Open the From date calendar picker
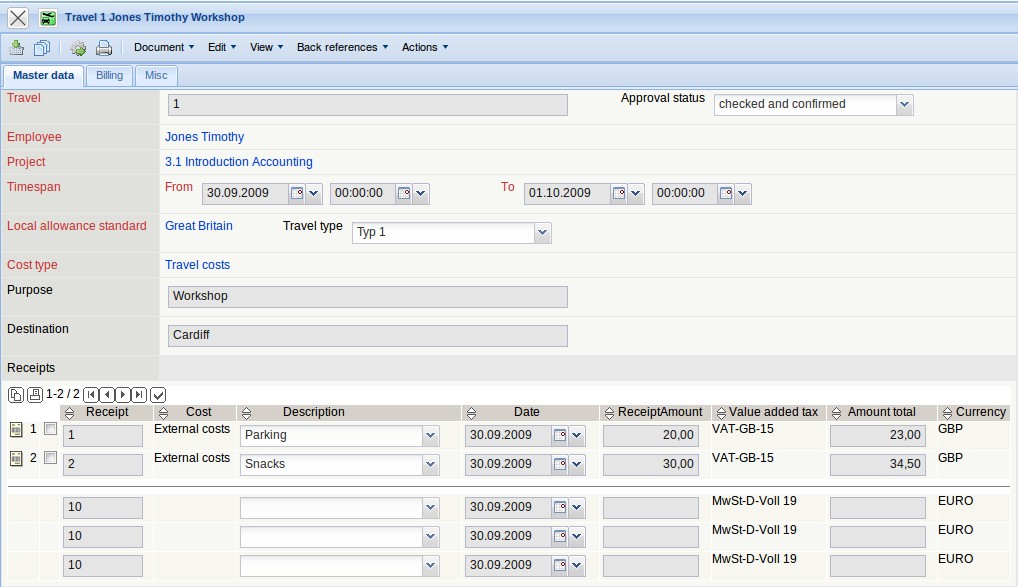The image size is (1018, 587). click(296, 193)
